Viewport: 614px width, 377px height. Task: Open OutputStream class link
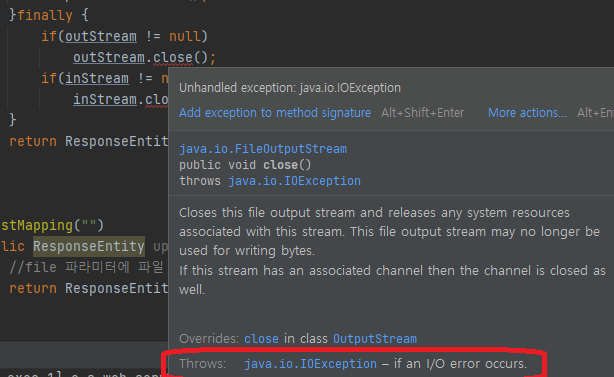(375, 339)
